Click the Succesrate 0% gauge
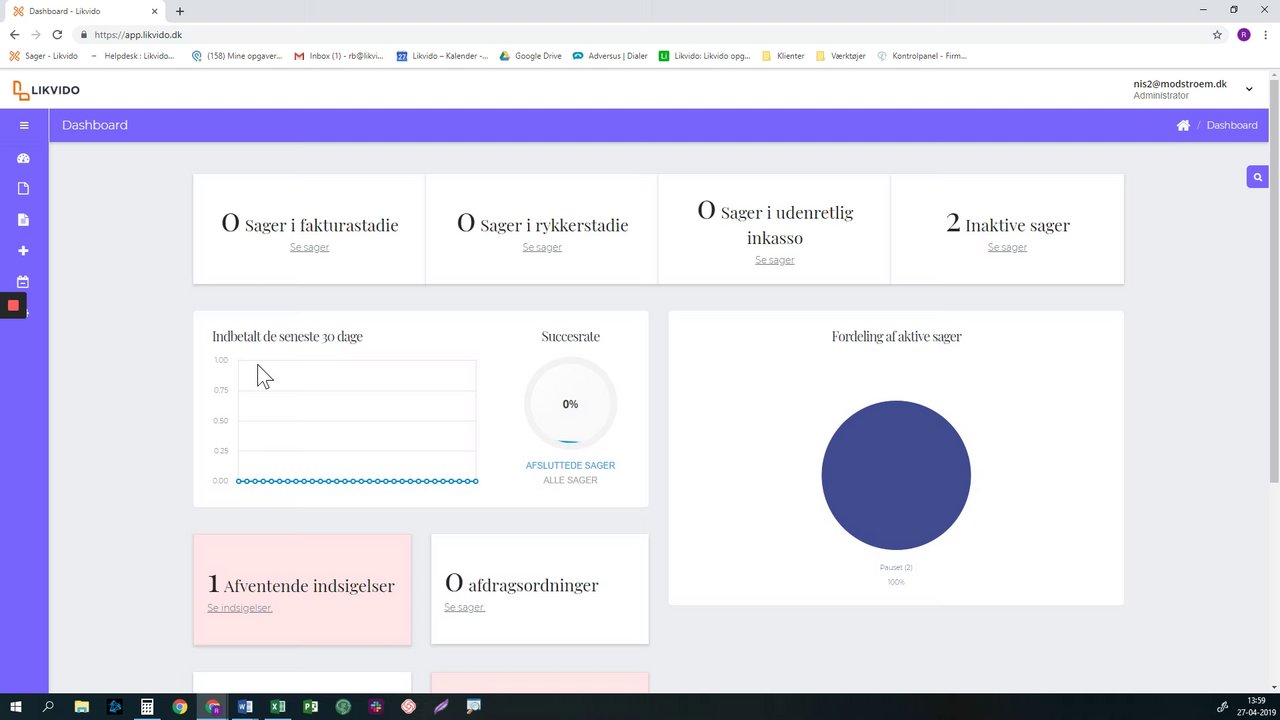Screen dimensions: 1280x720 coord(570,404)
